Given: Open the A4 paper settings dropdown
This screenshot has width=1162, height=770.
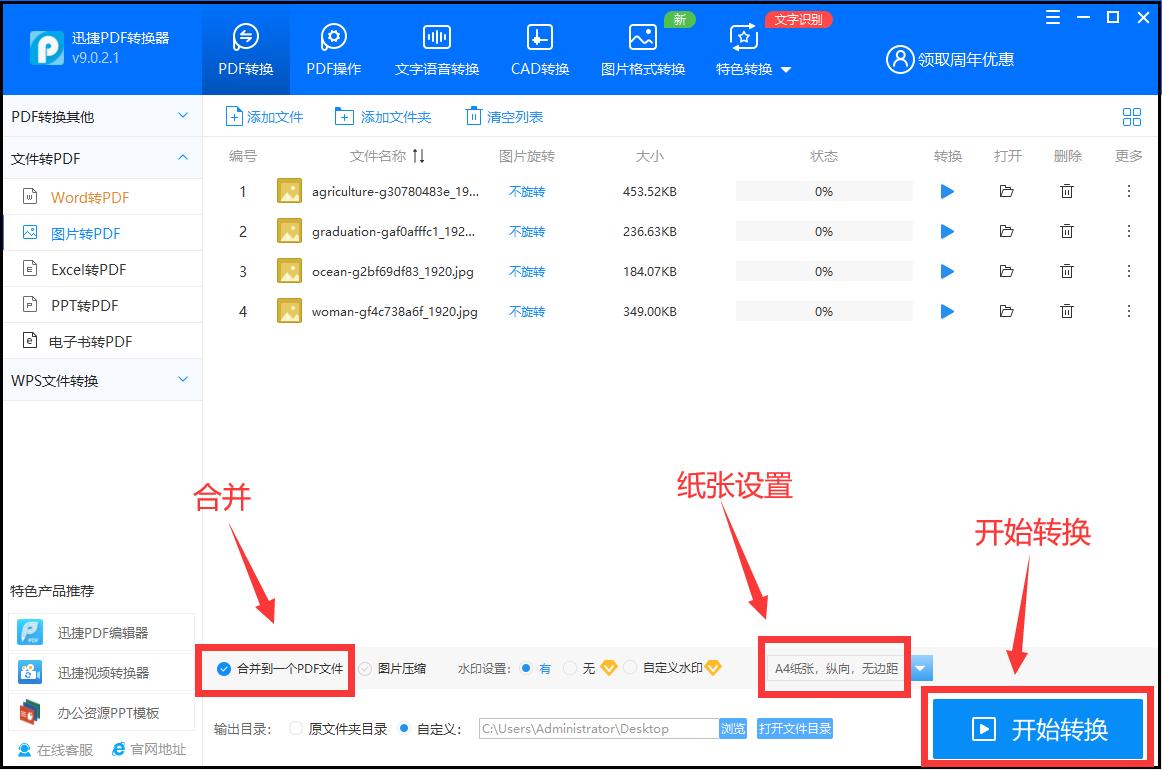Looking at the screenshot, I should (x=919, y=668).
